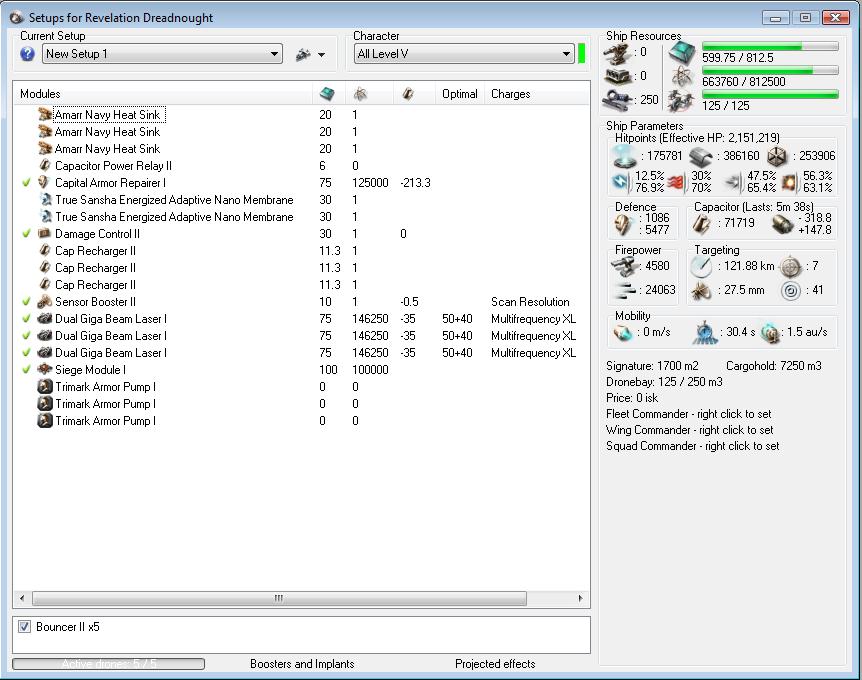Click the powergrid usage progress bar
Viewport: 862px width, 680px height.
[x=770, y=71]
